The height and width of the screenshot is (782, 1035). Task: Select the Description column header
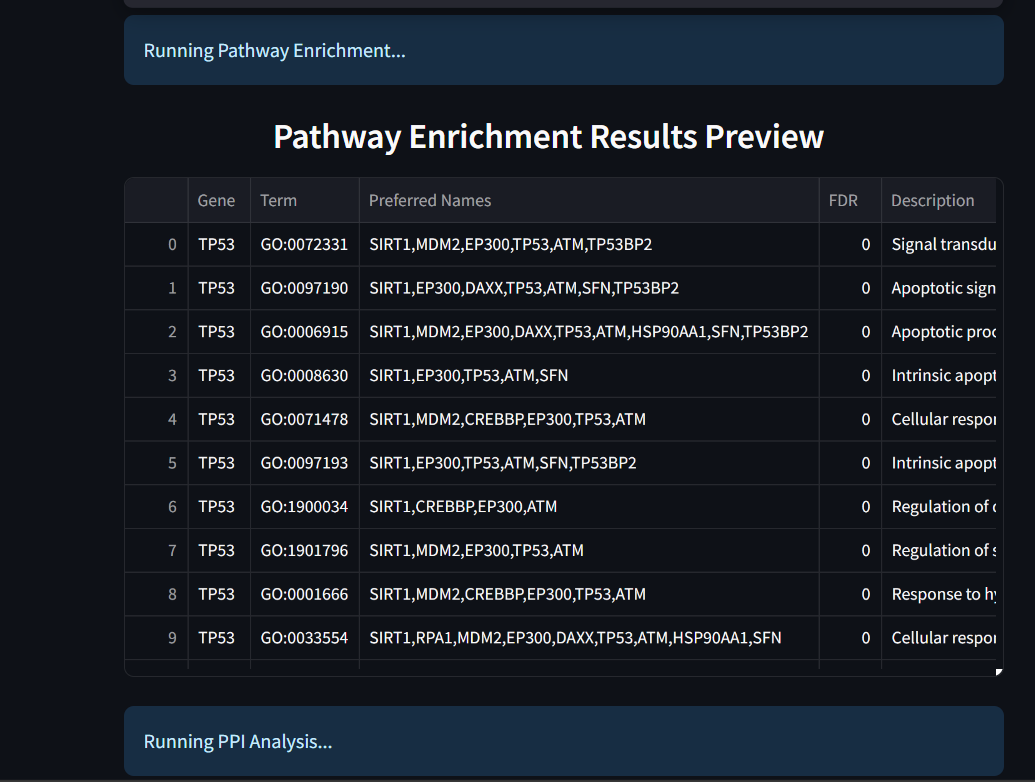pos(932,200)
